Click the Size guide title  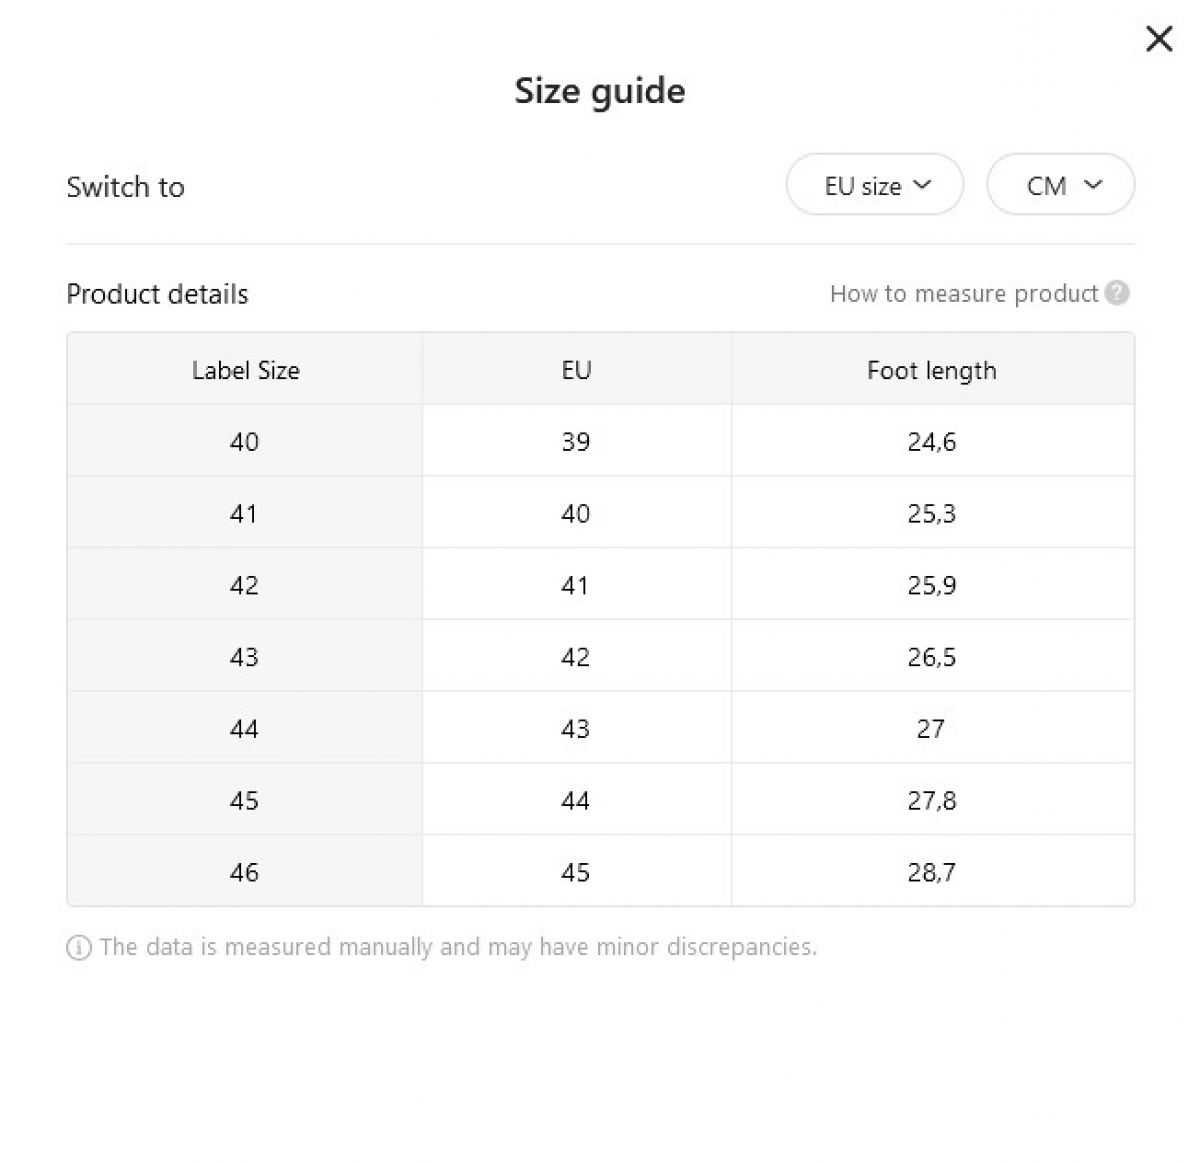(x=600, y=91)
